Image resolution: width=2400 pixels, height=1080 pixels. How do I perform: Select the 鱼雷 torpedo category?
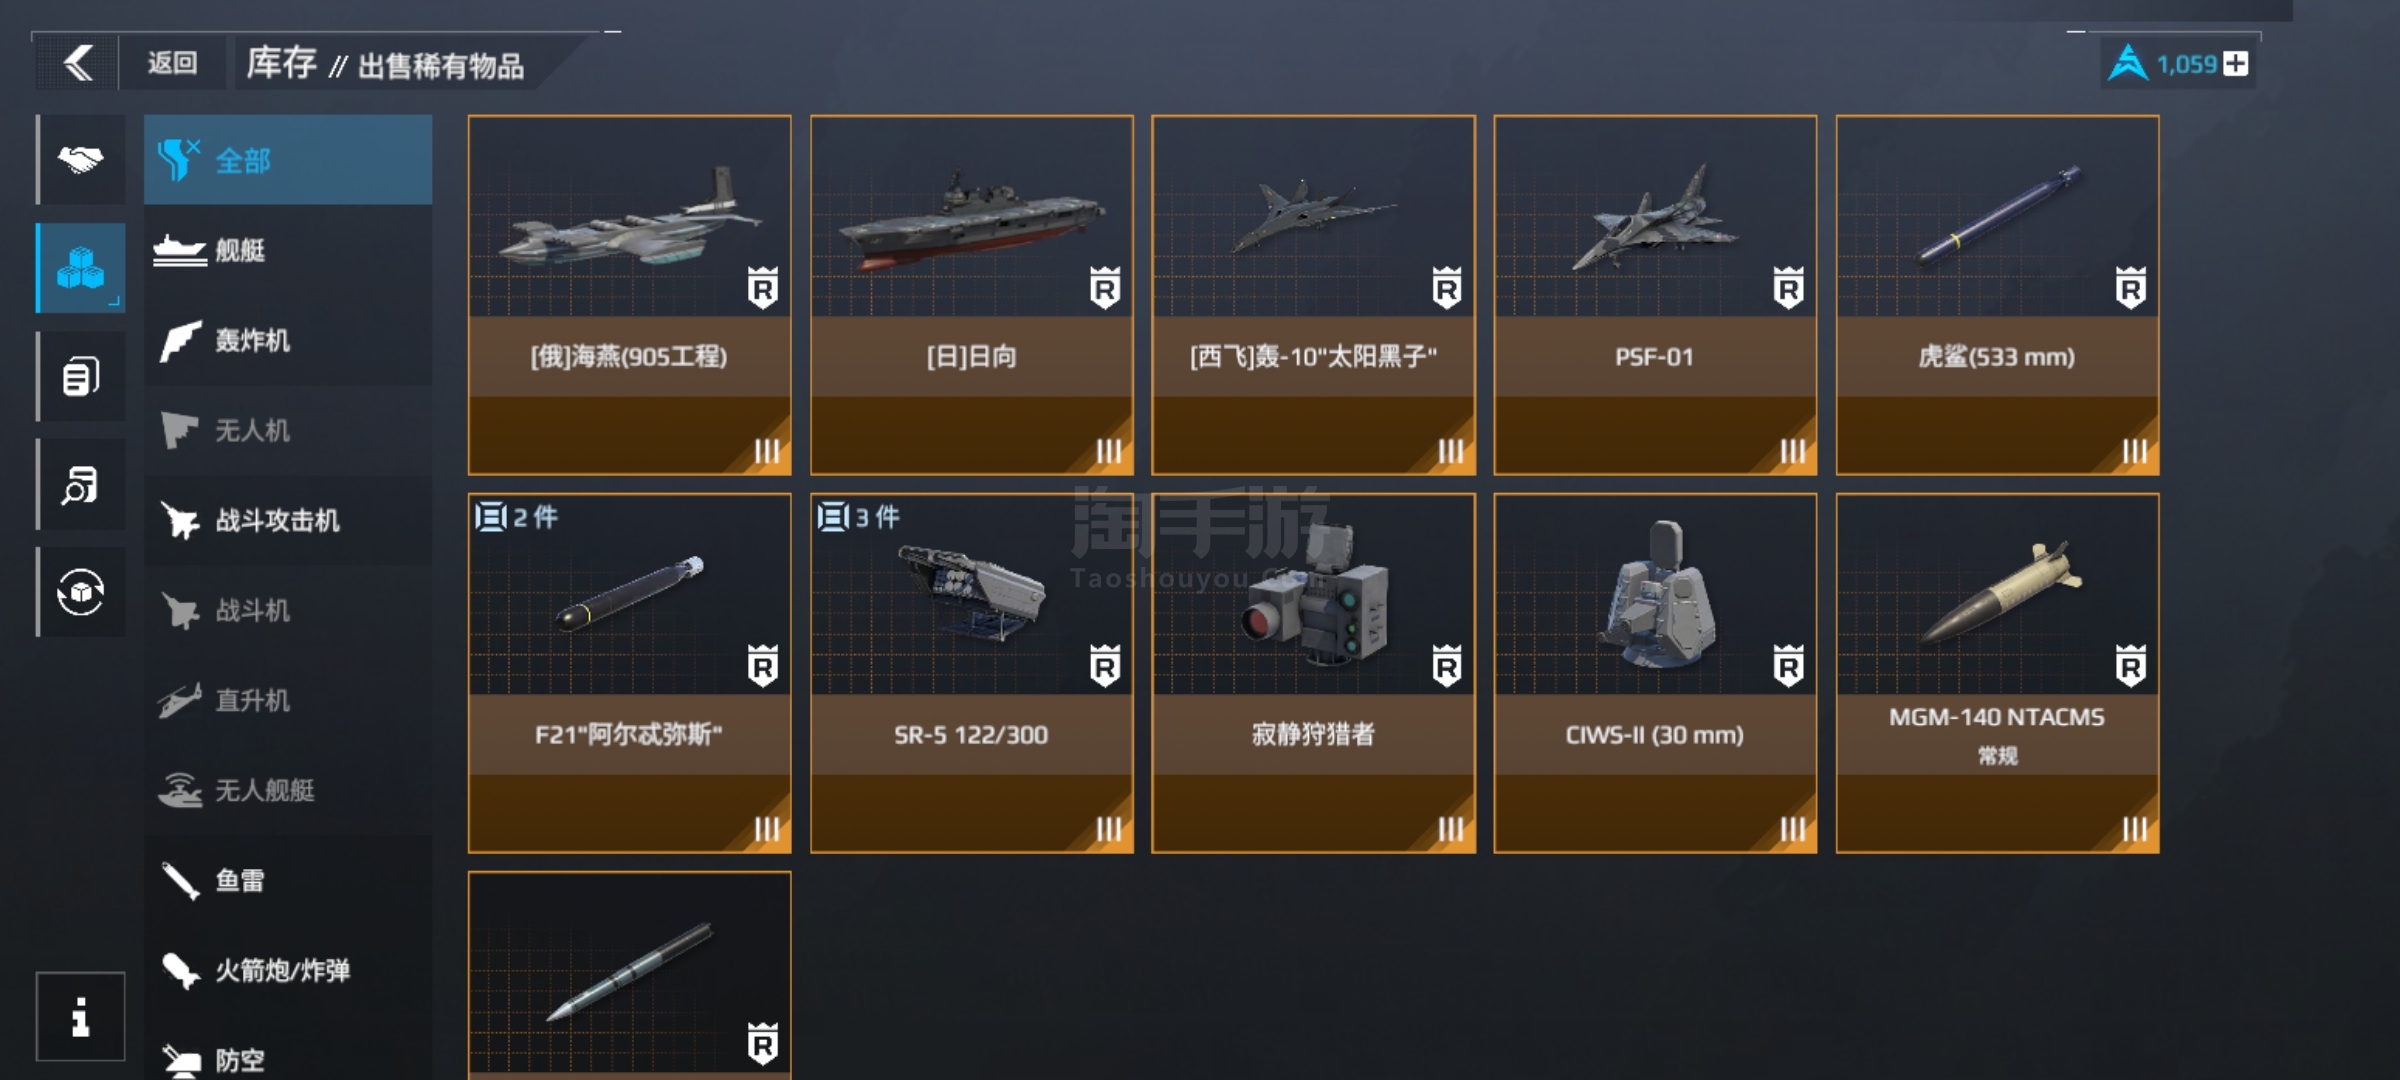288,880
